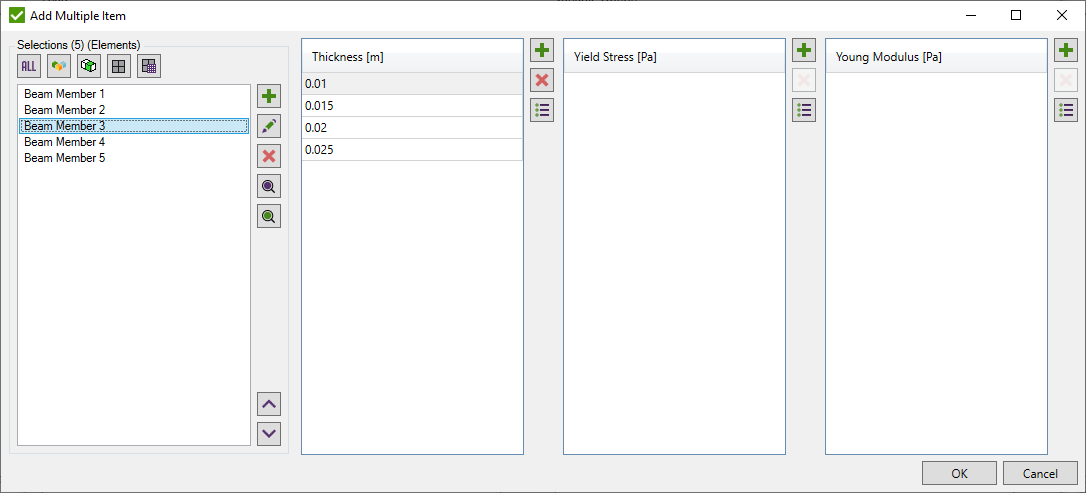1086x493 pixels.
Task: Add a Yield Stress value
Action: [x=804, y=51]
